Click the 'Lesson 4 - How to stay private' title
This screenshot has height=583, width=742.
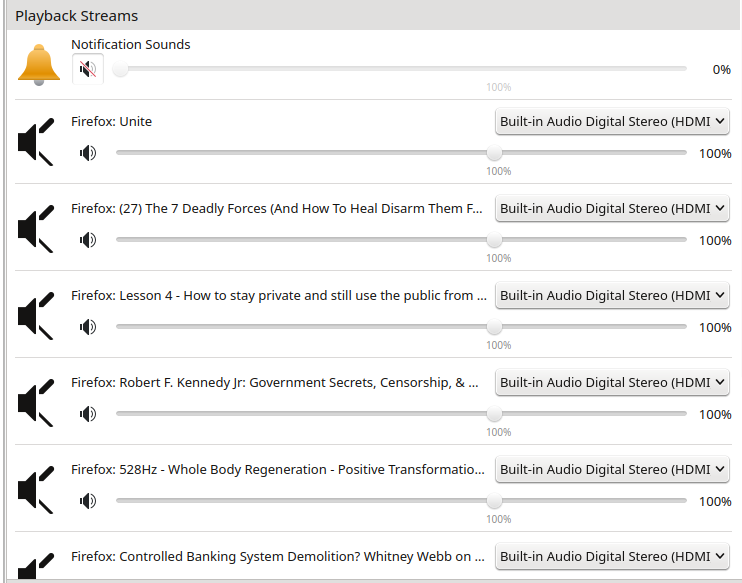tap(279, 296)
